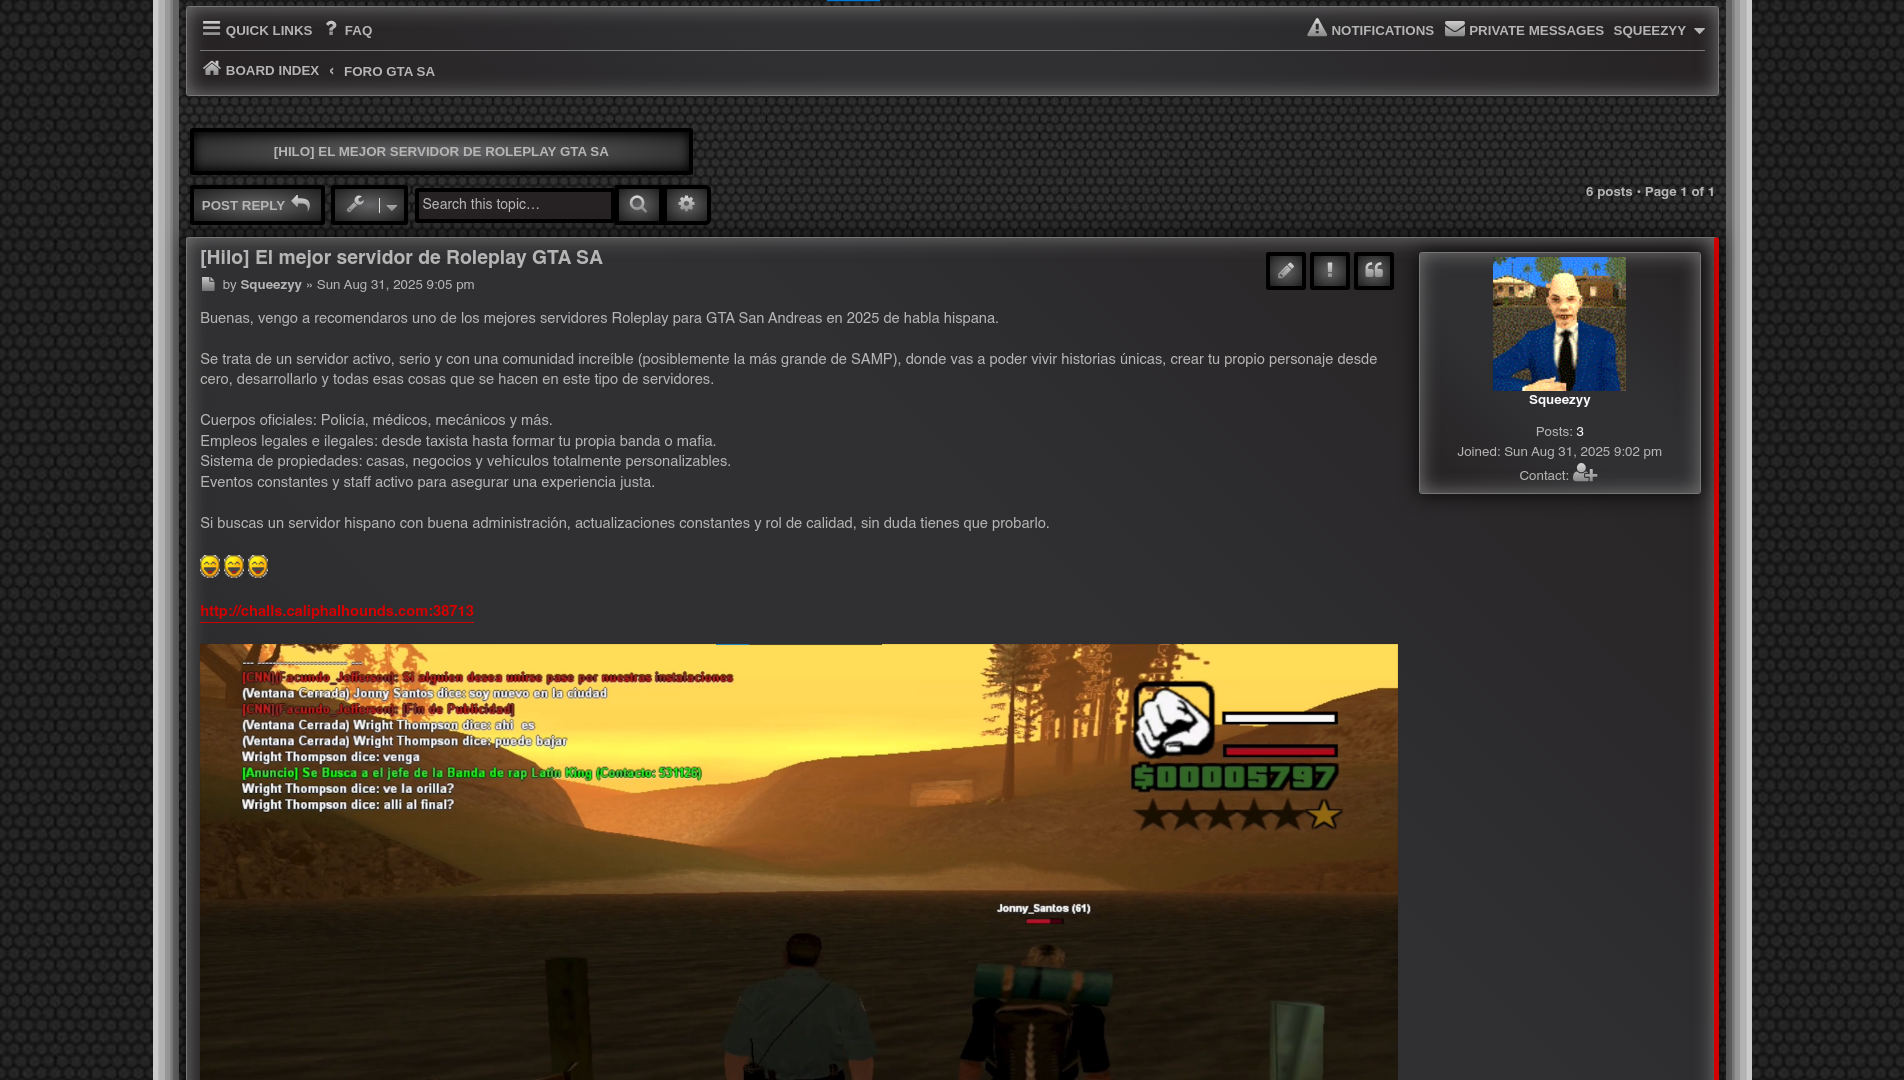View Notifications
The image size is (1904, 1080).
[1370, 30]
